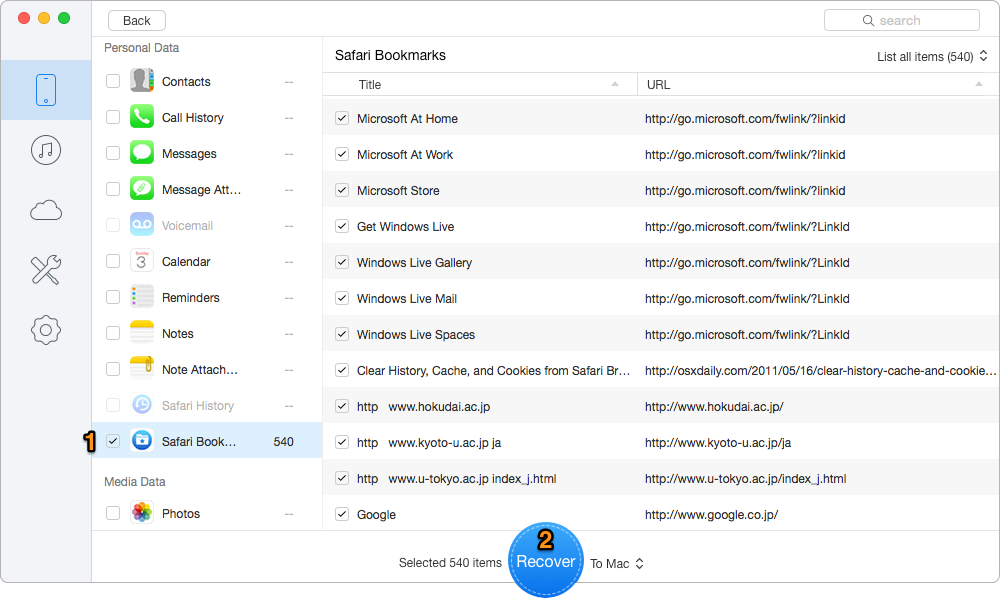Uncheck the Get Windows Live bookmark
This screenshot has height=598, width=1000.
[x=342, y=226]
